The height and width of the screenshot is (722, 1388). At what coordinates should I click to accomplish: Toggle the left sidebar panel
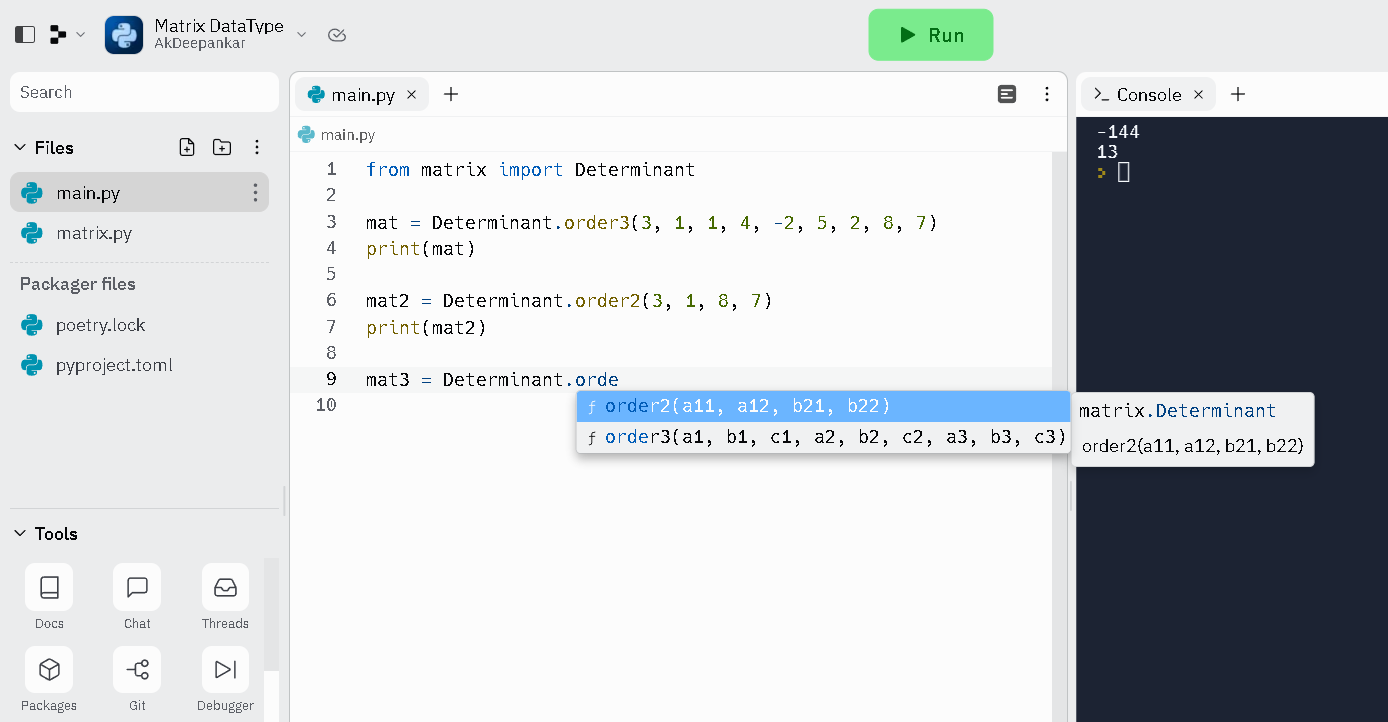[x=24, y=33]
